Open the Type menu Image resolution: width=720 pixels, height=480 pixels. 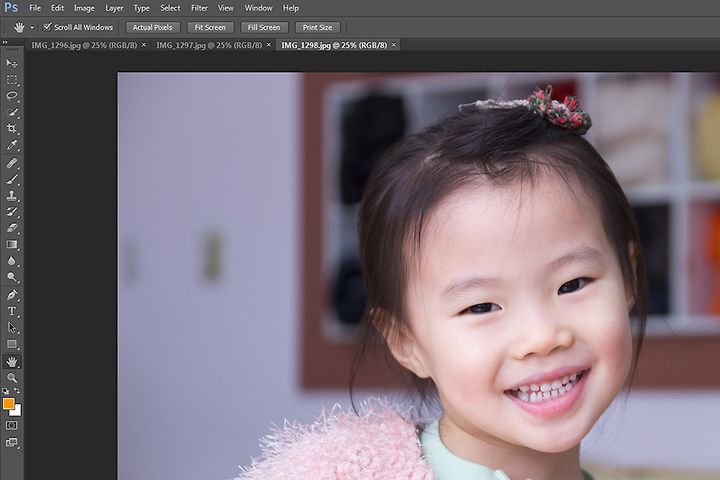[x=141, y=8]
